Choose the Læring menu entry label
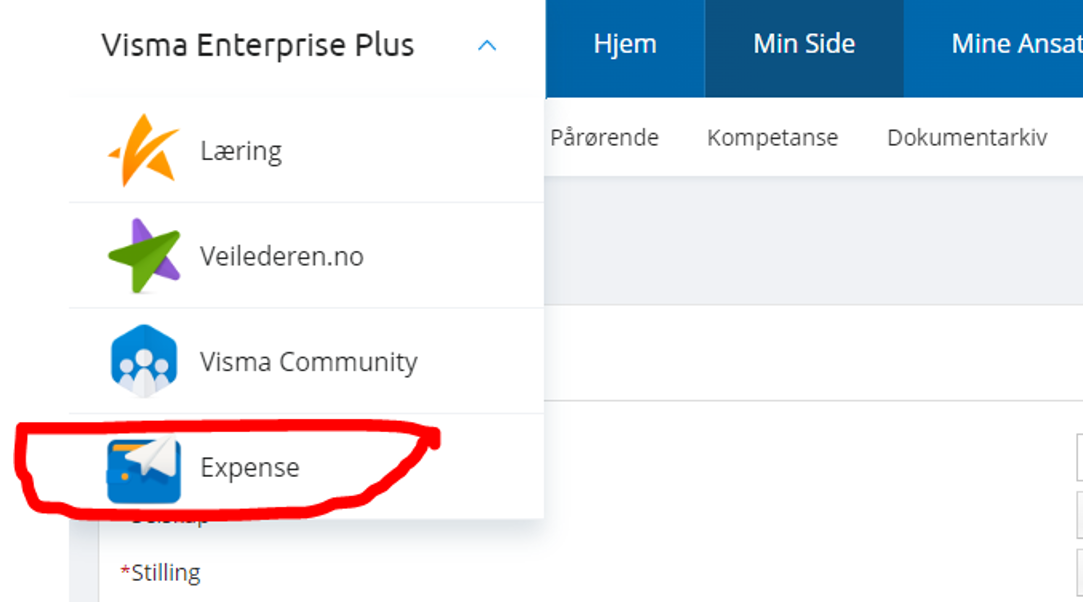The image size is (1083, 602). point(241,151)
